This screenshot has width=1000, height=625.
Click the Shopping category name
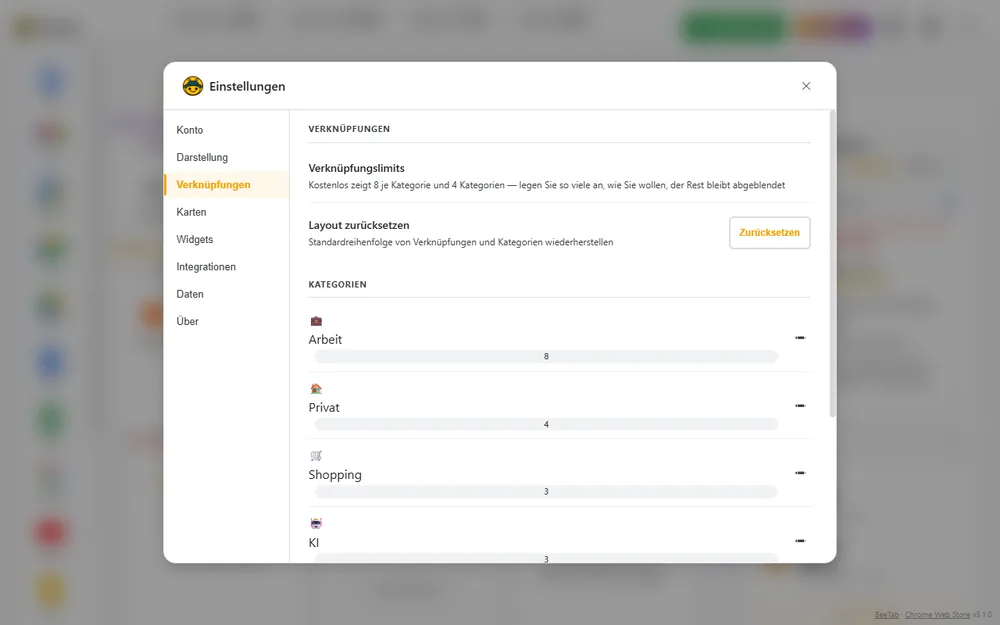(x=335, y=475)
